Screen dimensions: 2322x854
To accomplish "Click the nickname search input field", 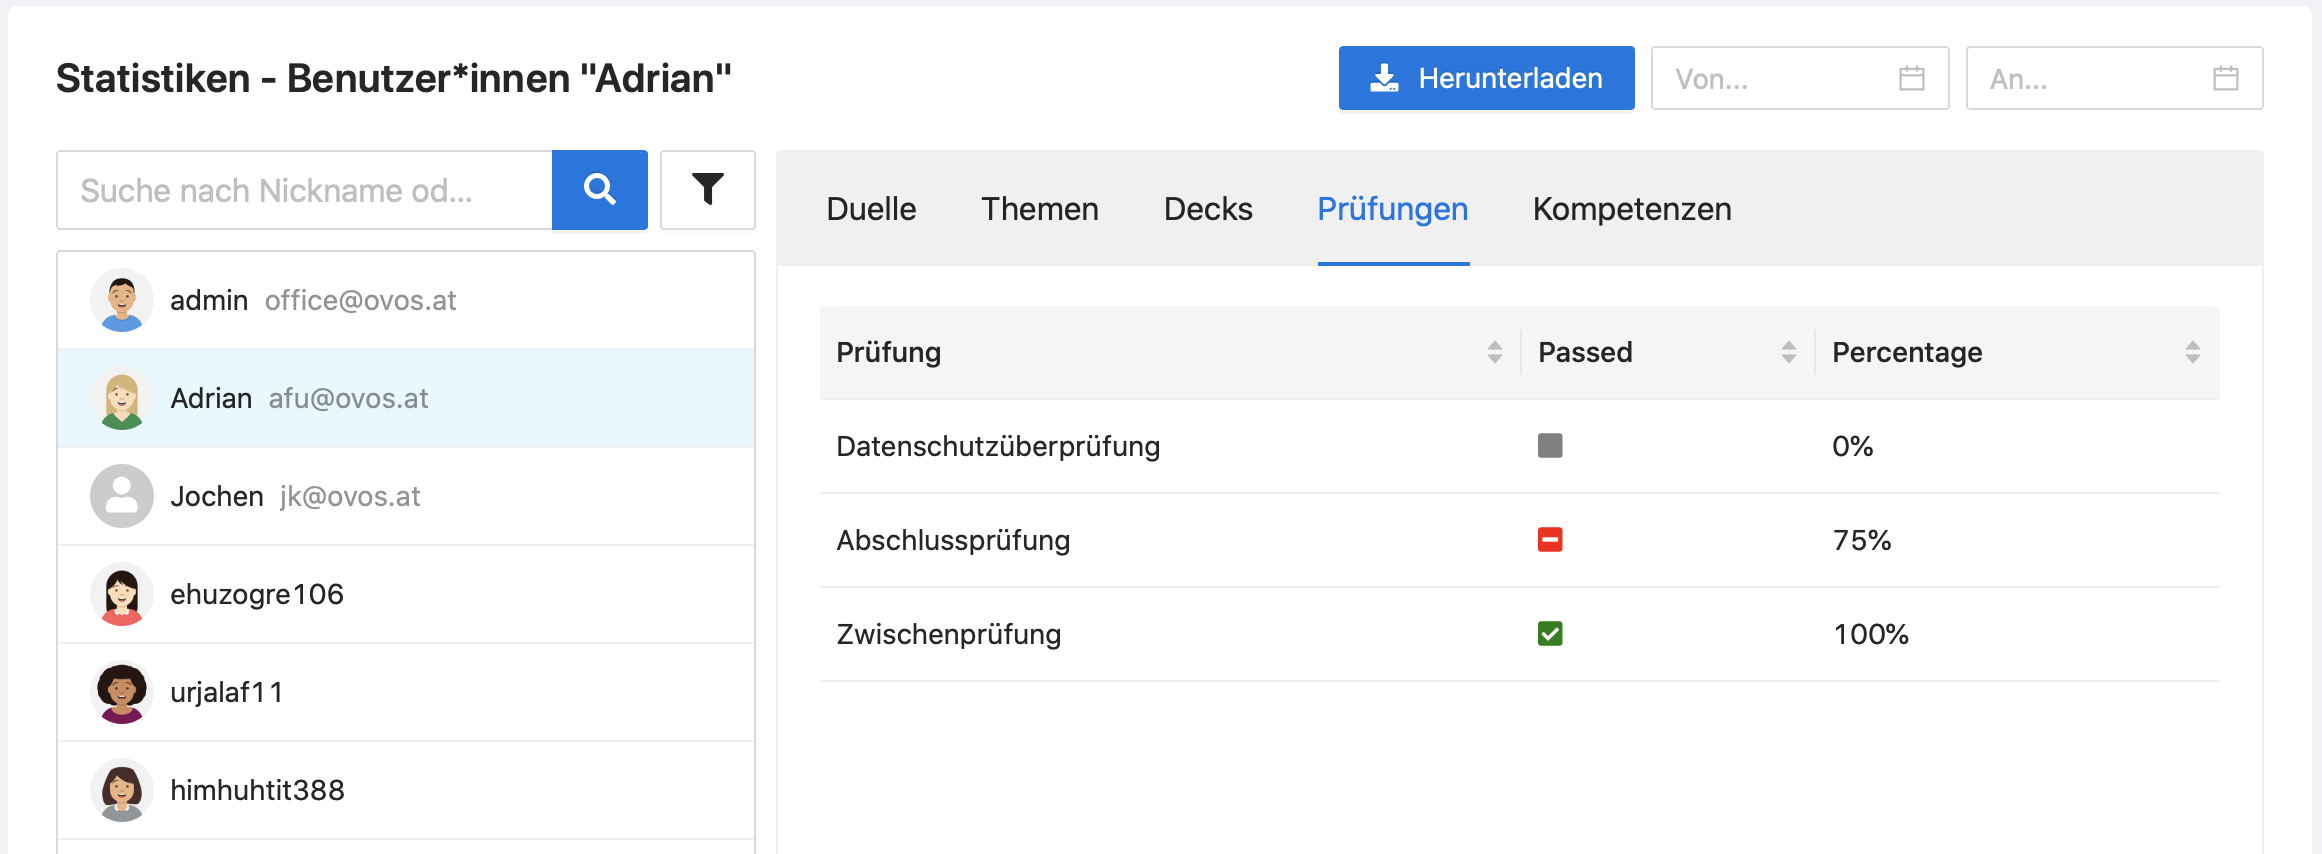I will point(304,190).
